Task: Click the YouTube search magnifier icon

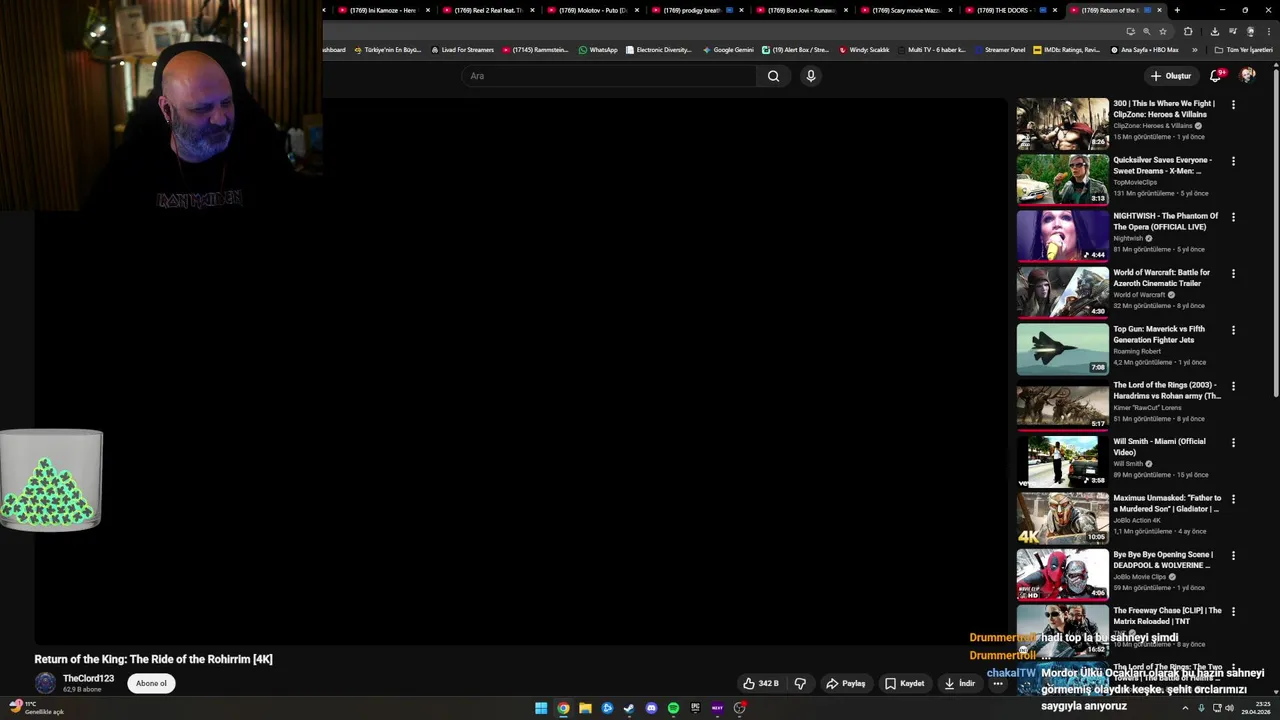Action: click(773, 76)
